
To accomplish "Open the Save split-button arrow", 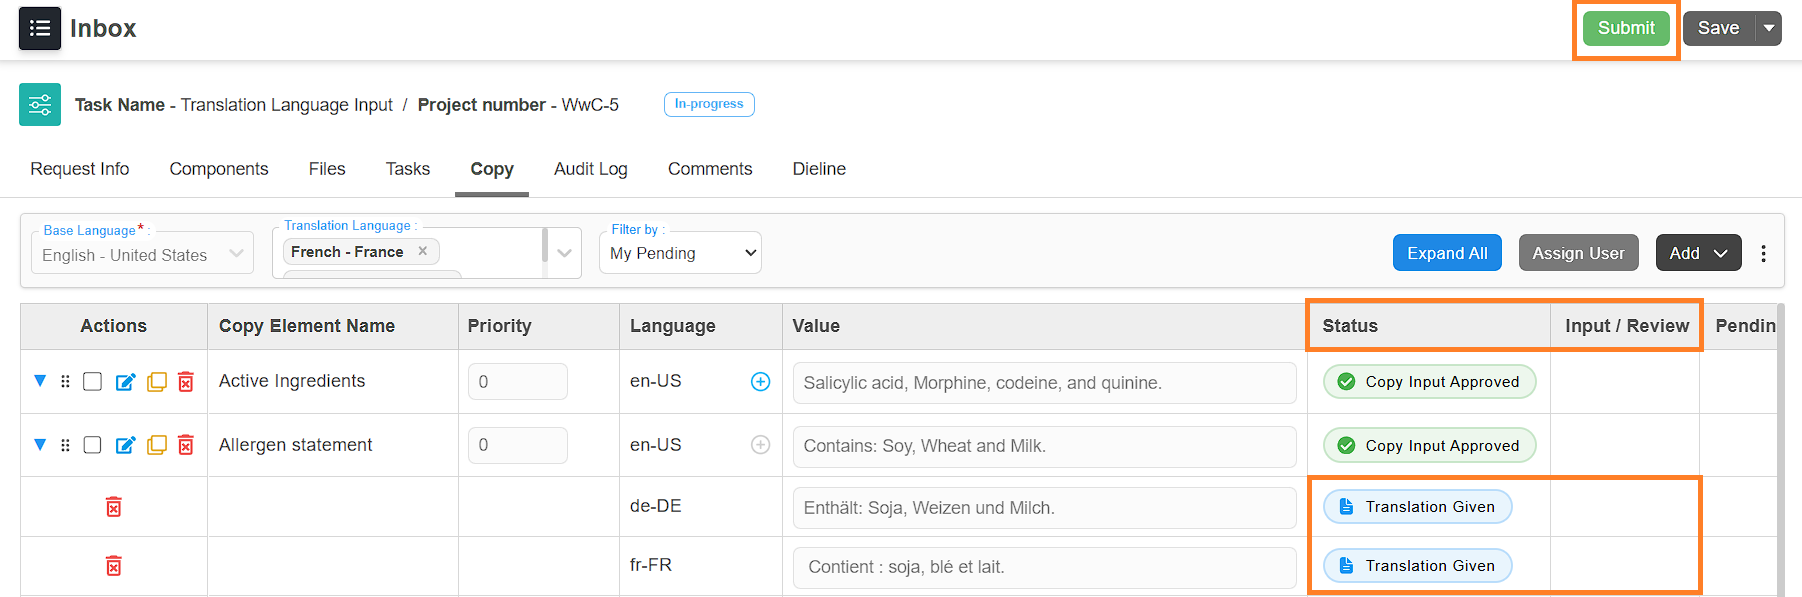I will (x=1769, y=28).
